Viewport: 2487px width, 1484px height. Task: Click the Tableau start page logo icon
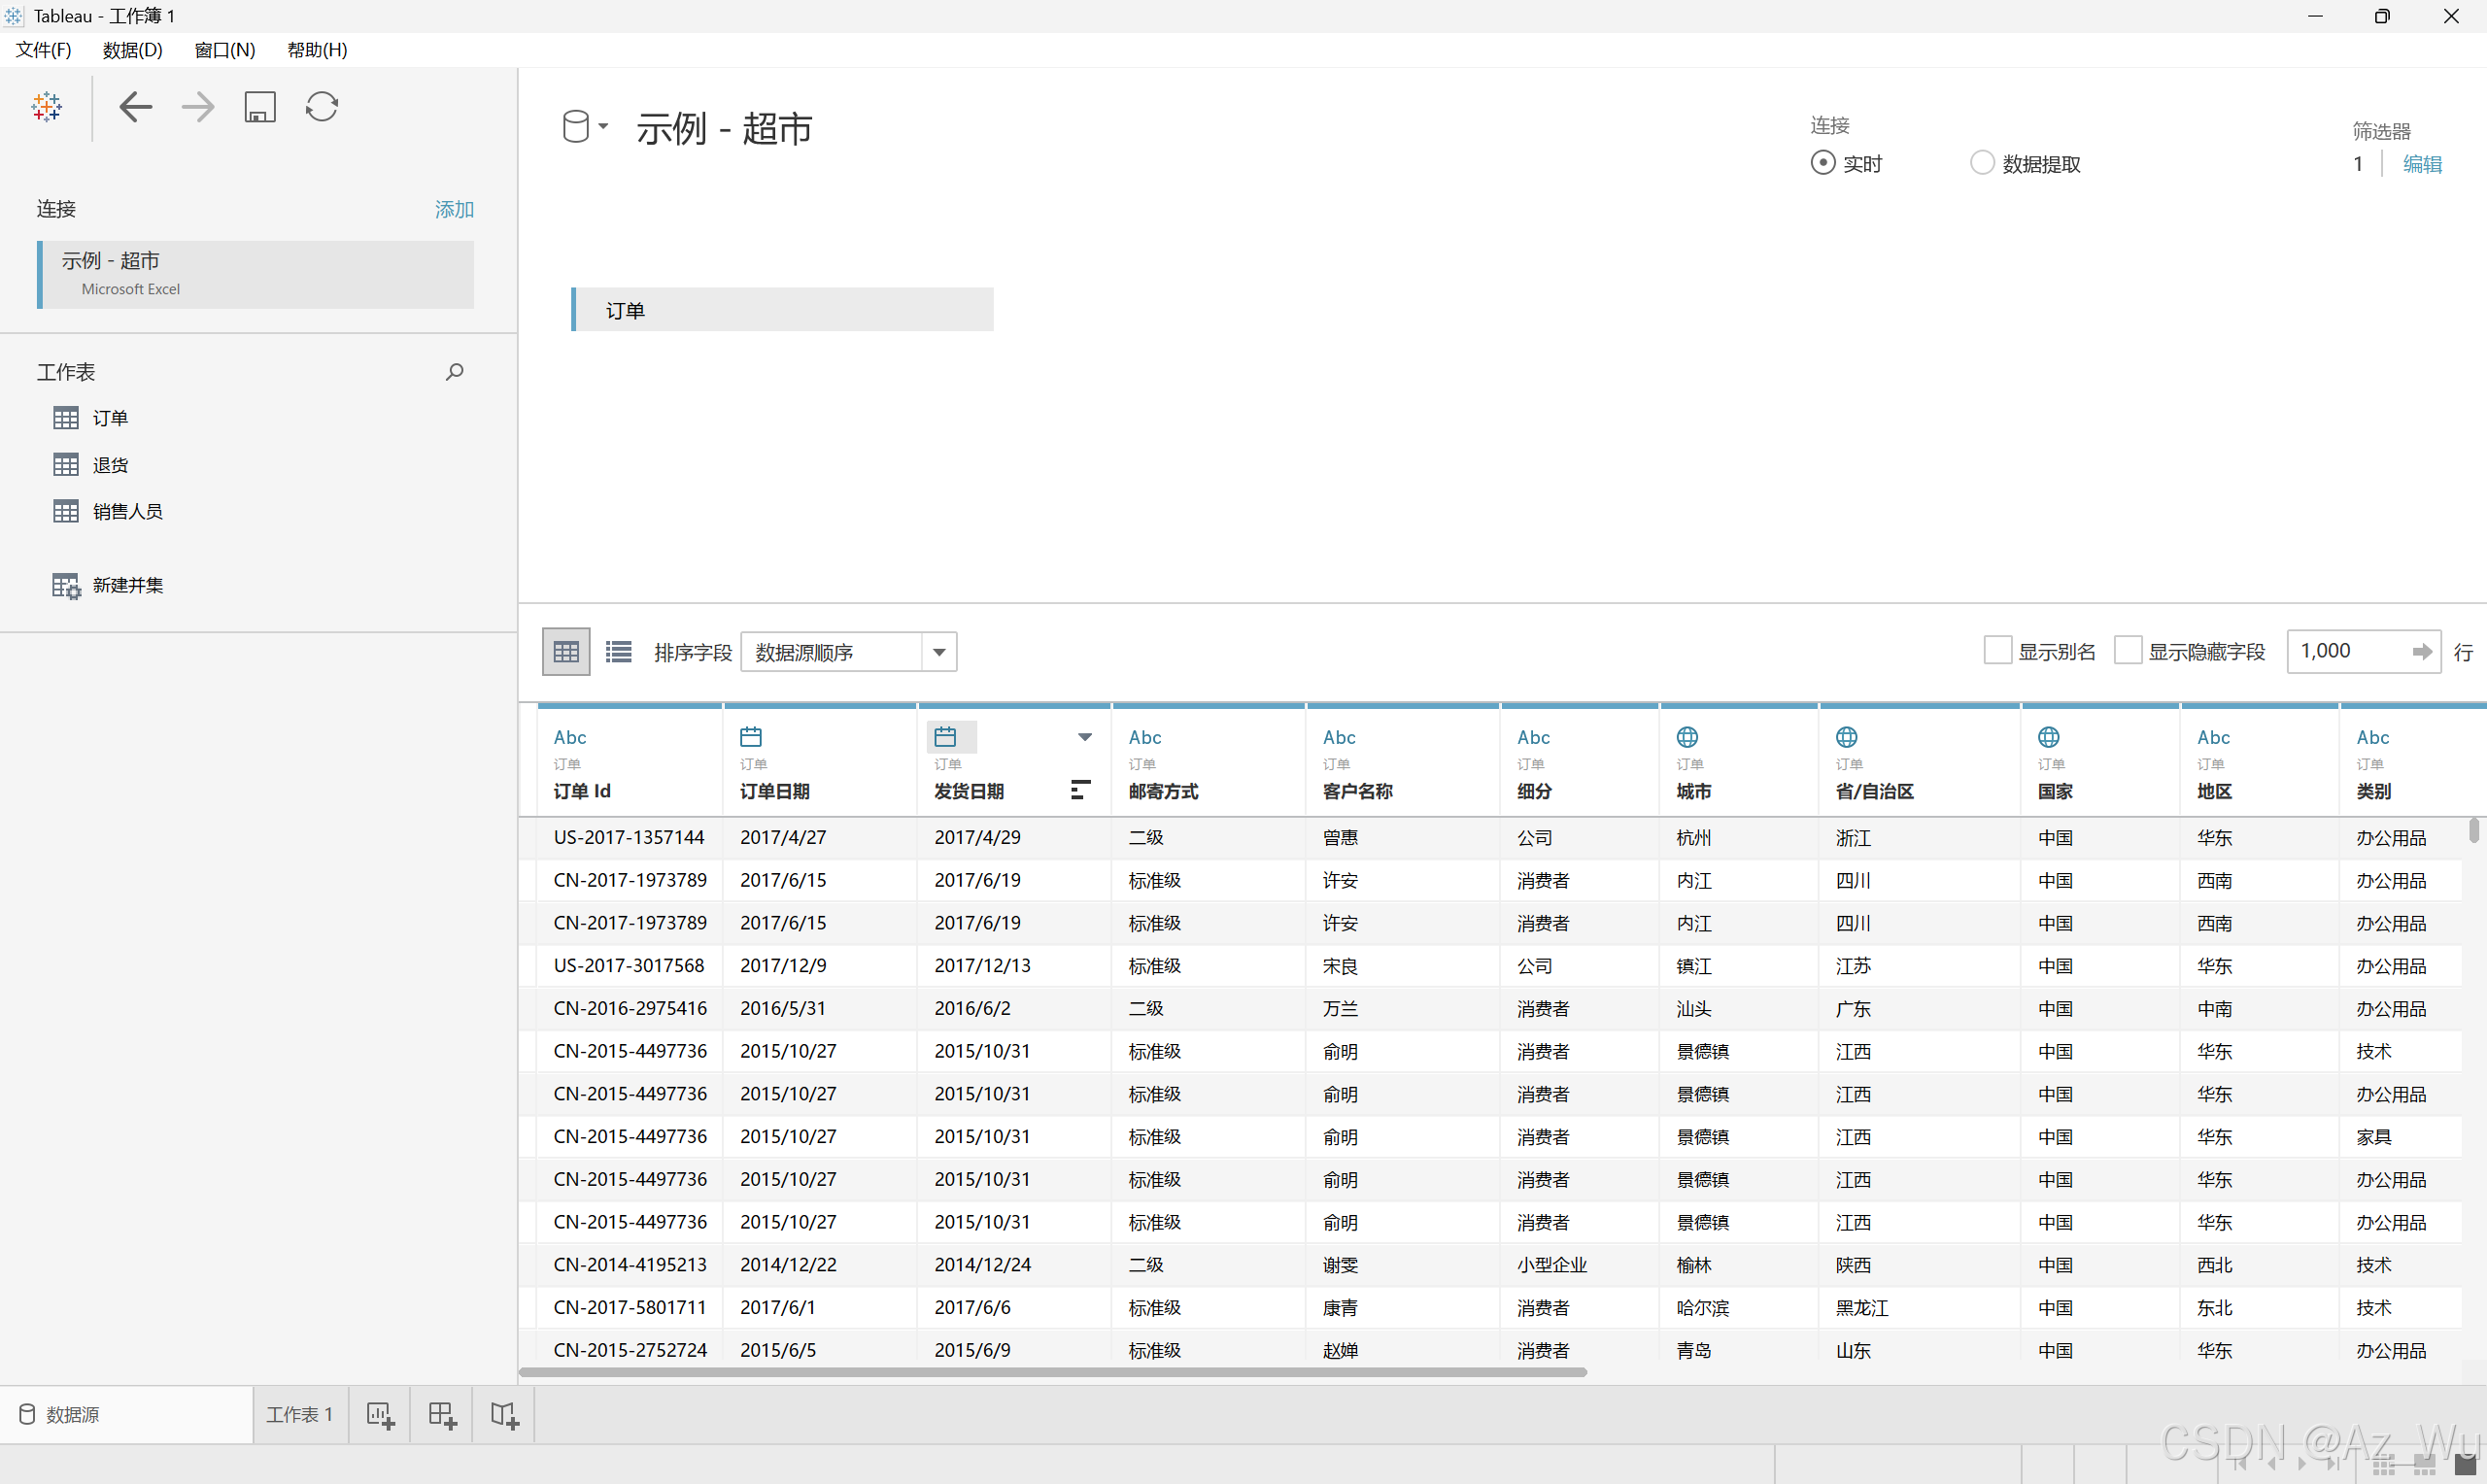pos(46,106)
